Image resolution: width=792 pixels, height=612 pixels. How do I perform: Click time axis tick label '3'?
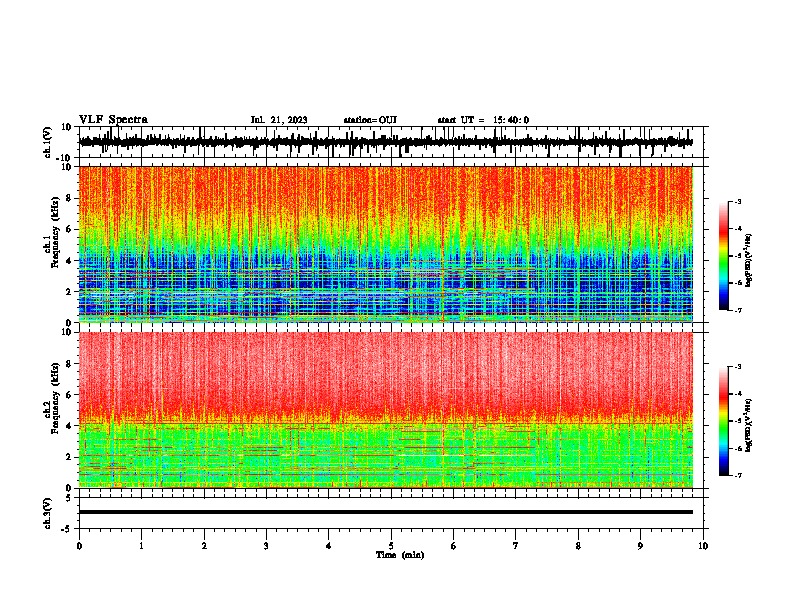tap(266, 546)
